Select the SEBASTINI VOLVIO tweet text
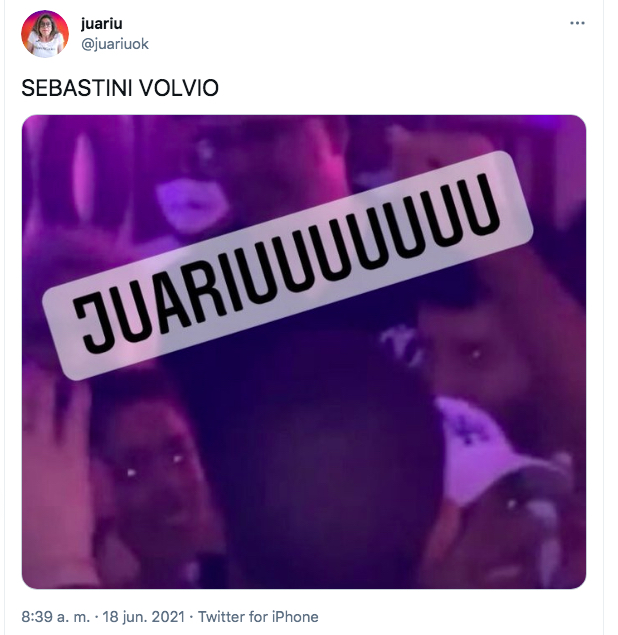Viewport: 618px width, 635px height. [120, 88]
